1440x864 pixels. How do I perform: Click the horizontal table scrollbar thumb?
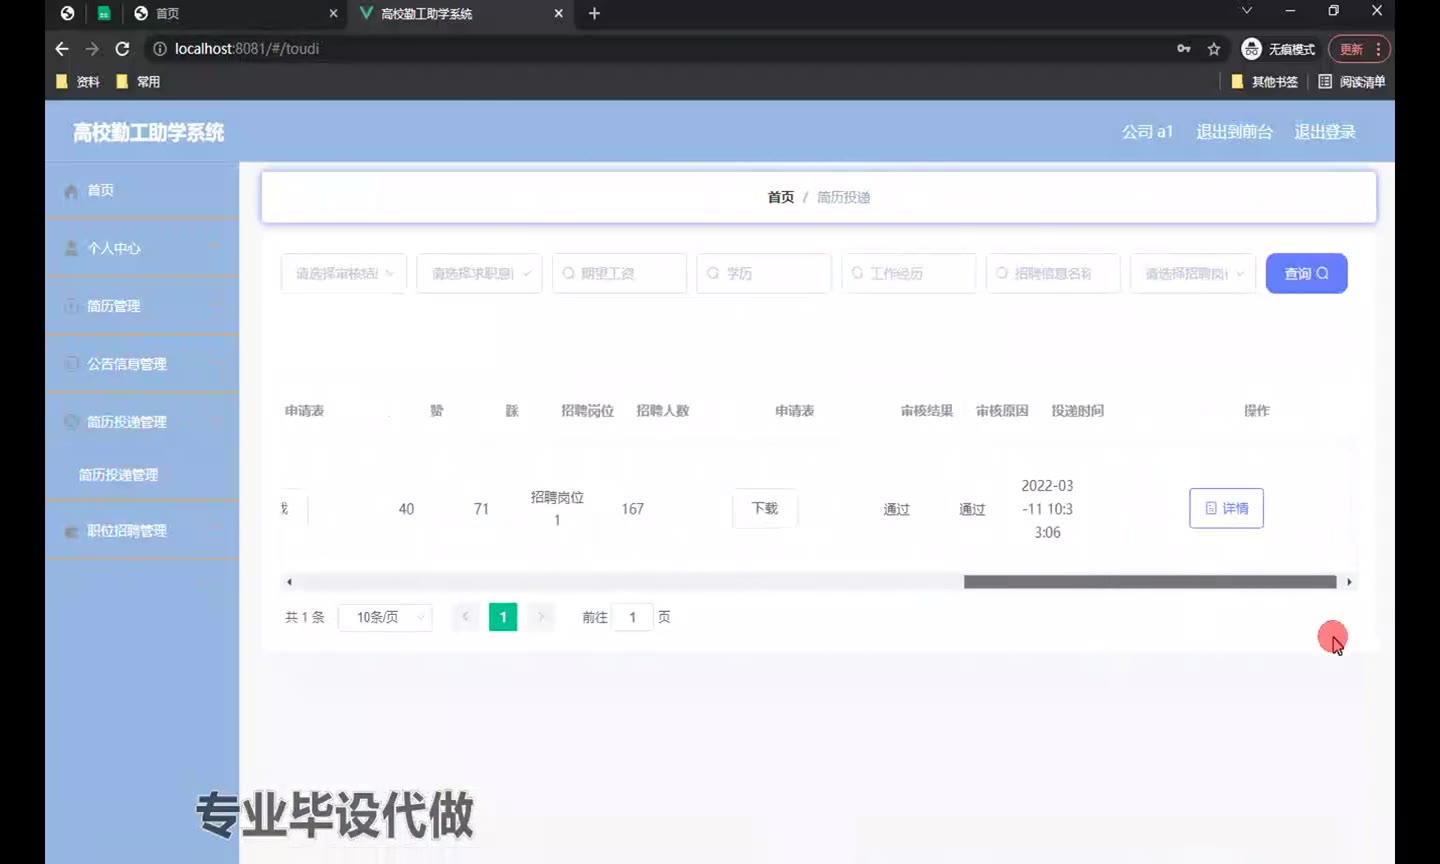pyautogui.click(x=1150, y=582)
